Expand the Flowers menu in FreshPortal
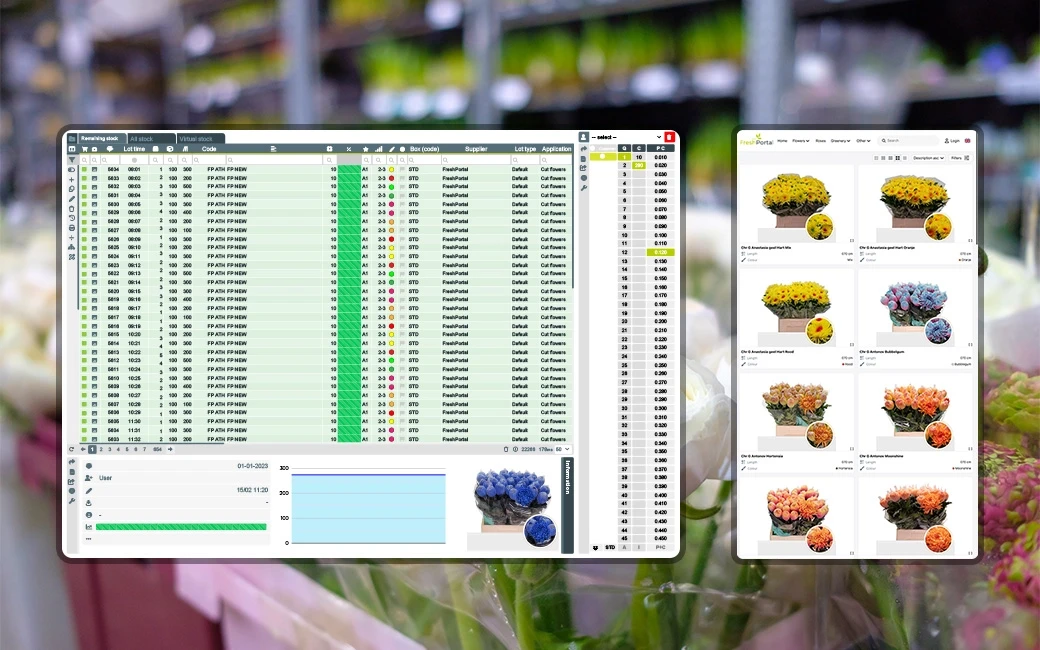The image size is (1040, 650). [x=801, y=141]
